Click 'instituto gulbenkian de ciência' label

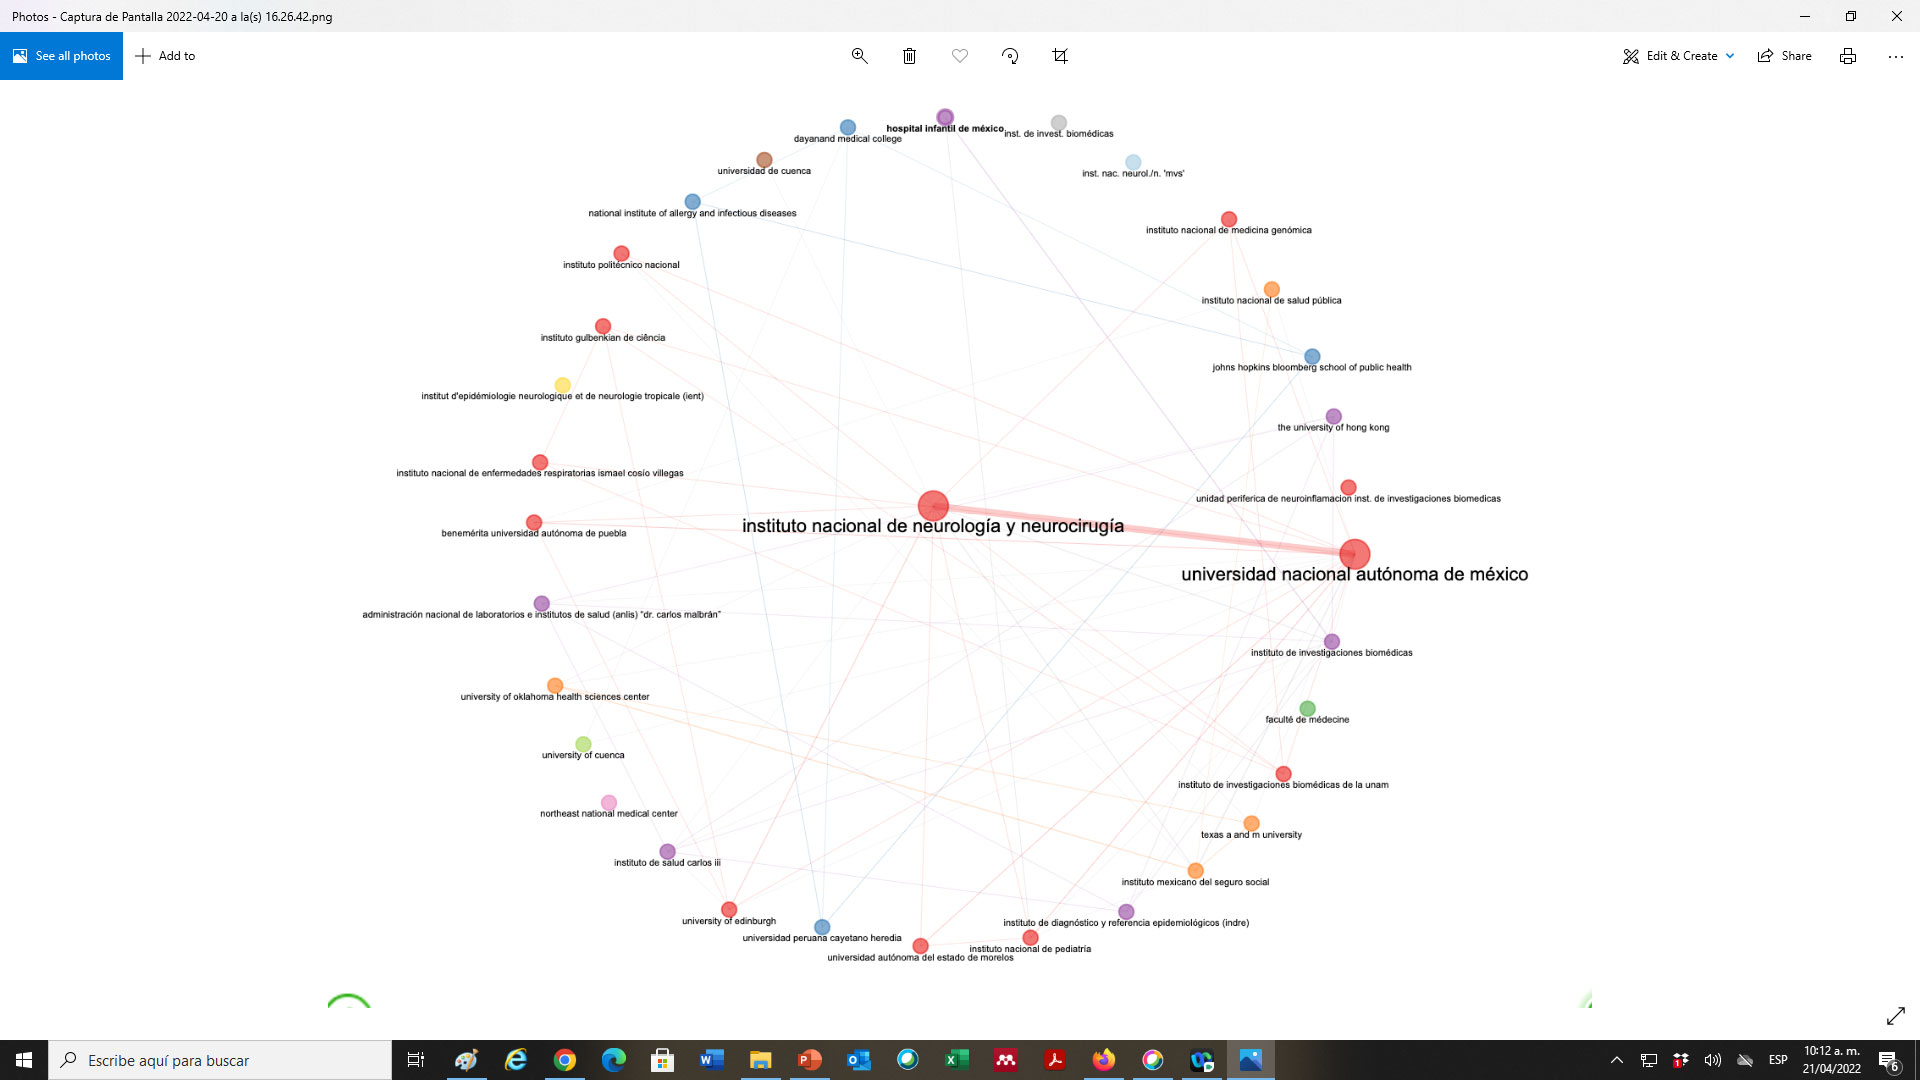603,338
